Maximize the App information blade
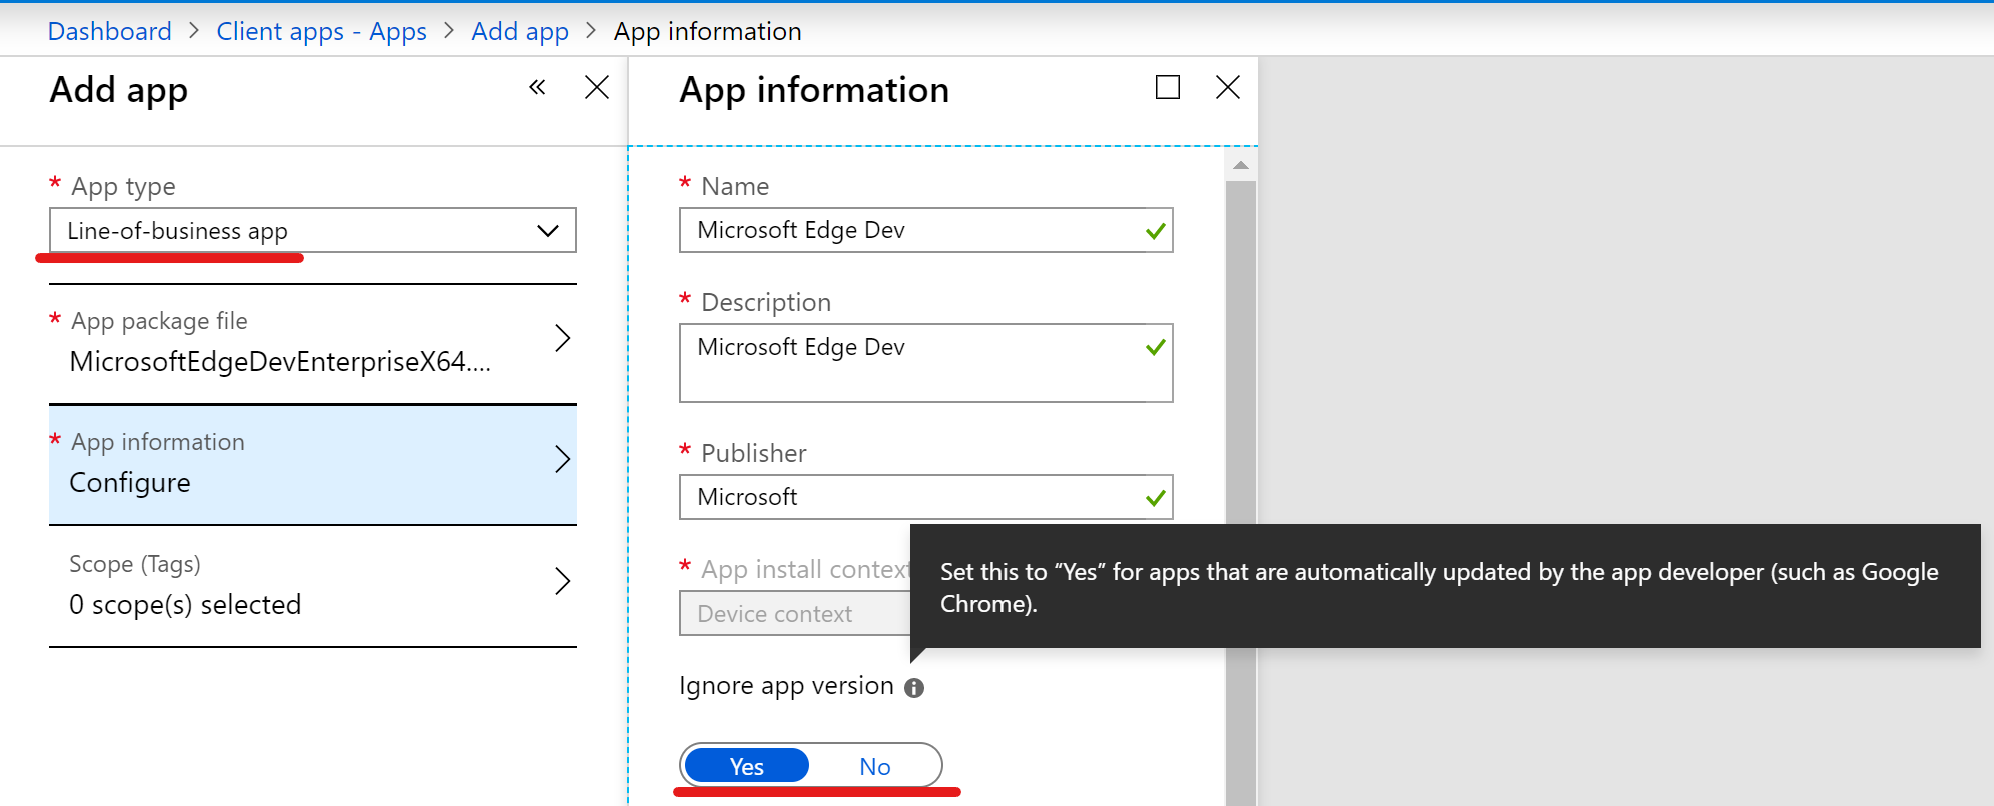The height and width of the screenshot is (806, 1994). pos(1167,87)
